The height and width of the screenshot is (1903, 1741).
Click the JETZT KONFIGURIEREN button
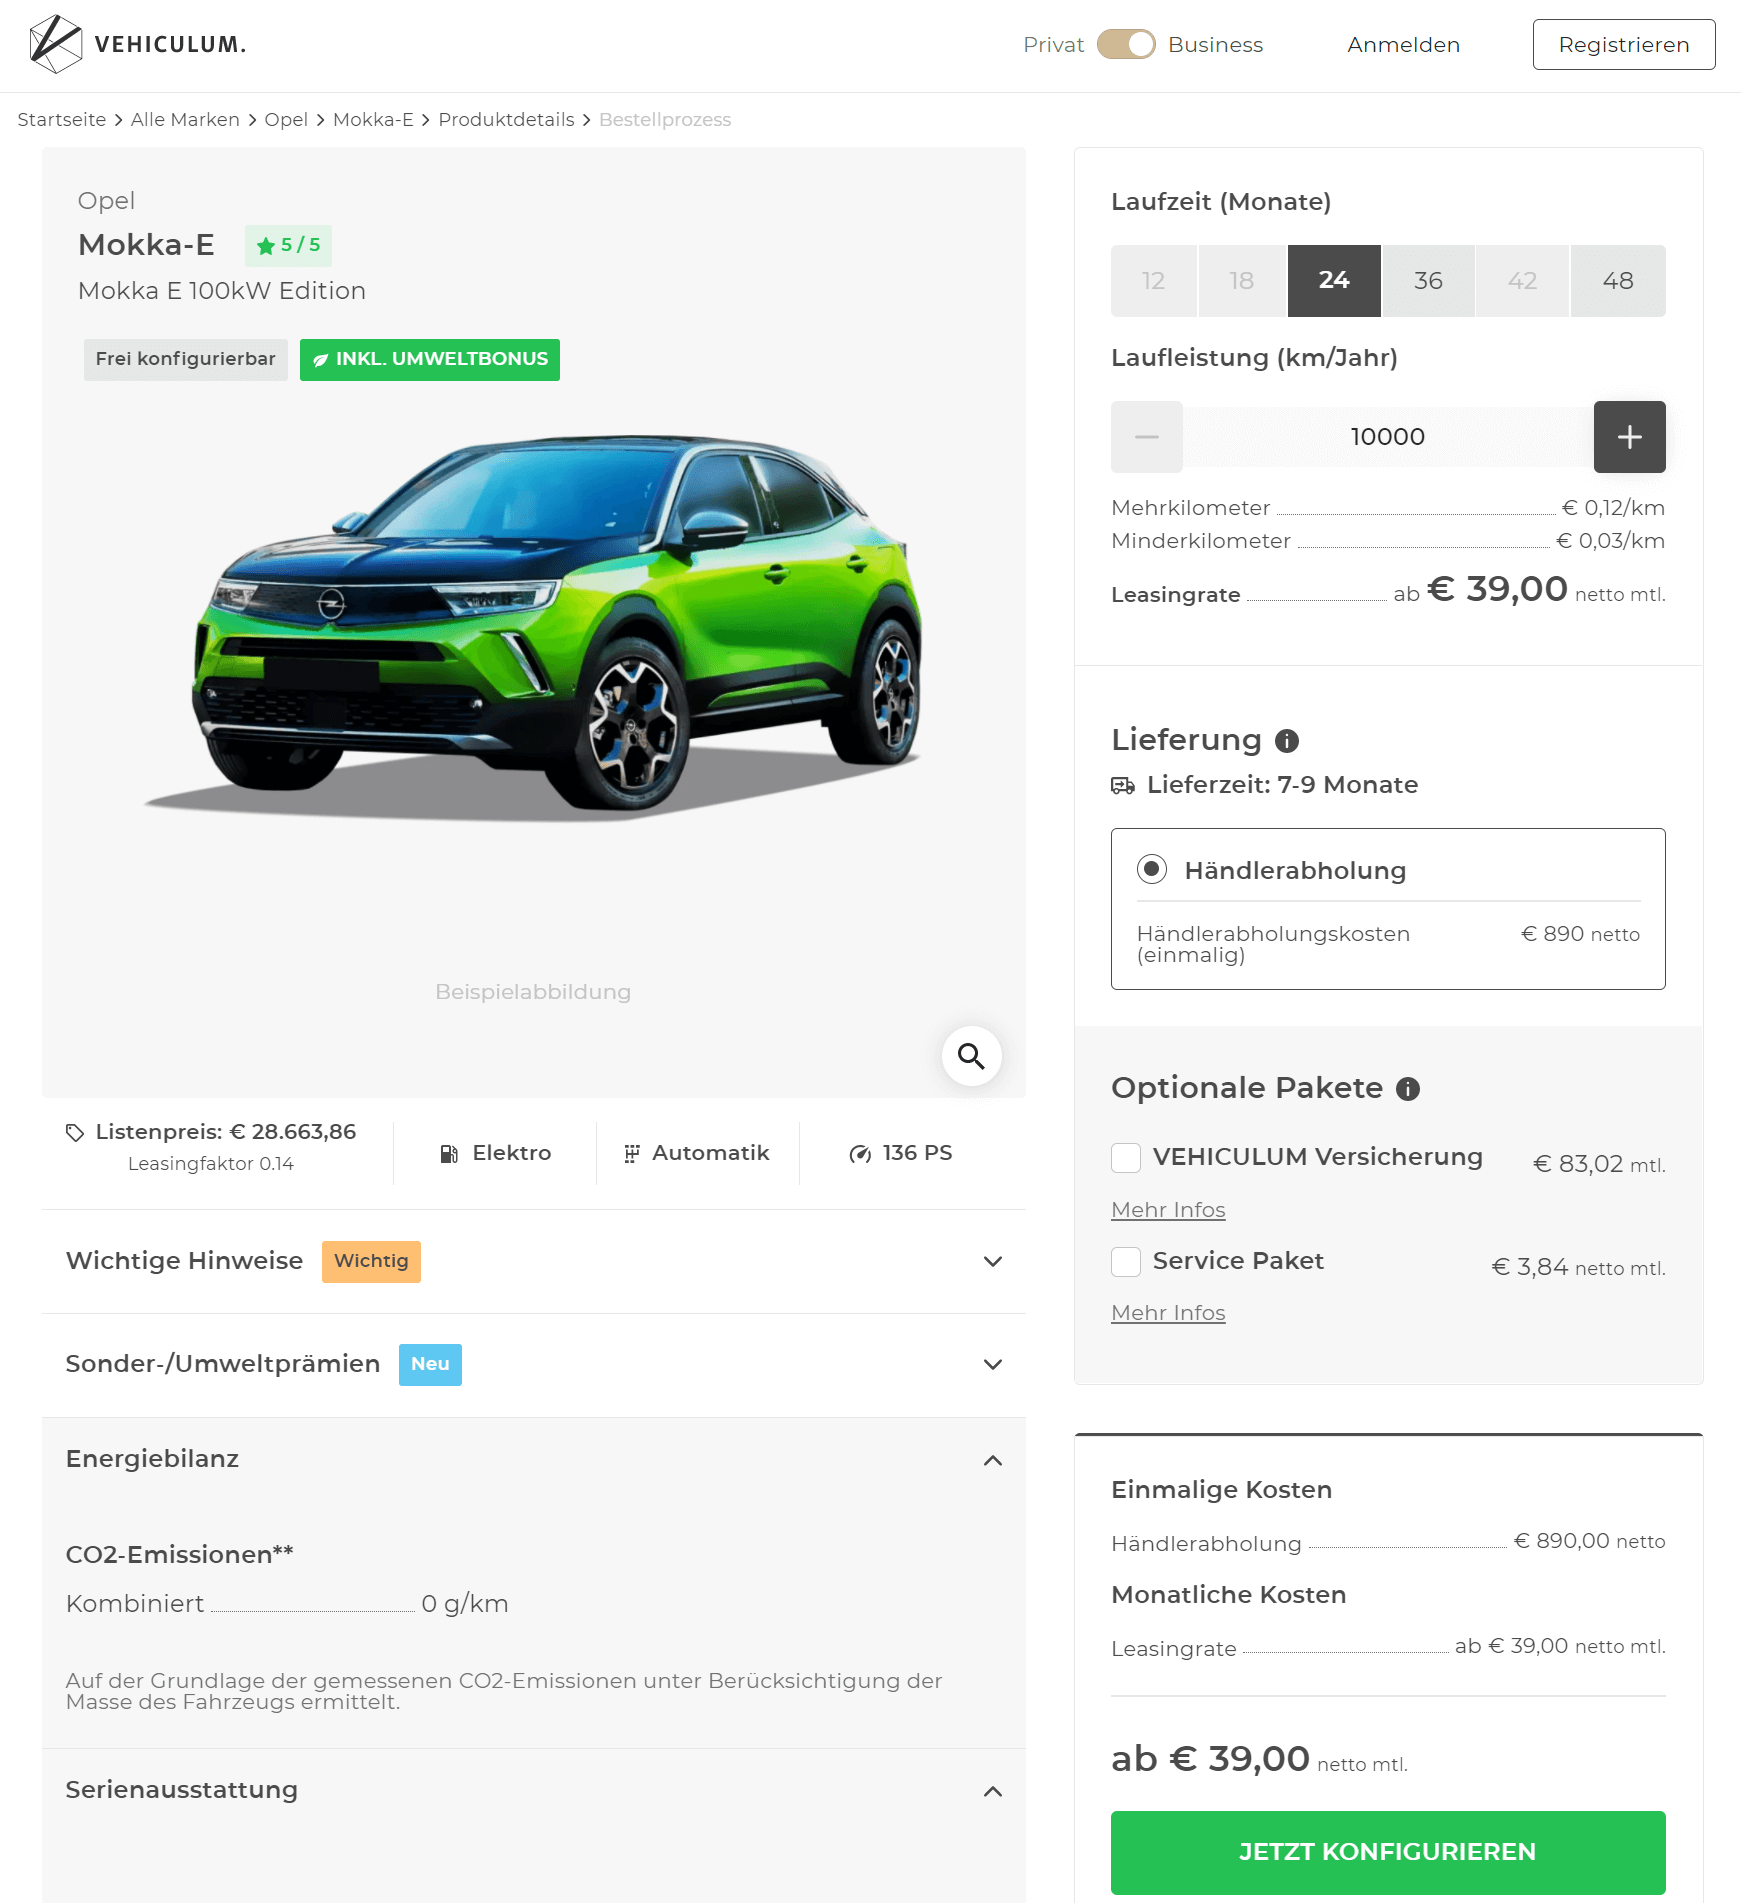click(x=1388, y=1852)
